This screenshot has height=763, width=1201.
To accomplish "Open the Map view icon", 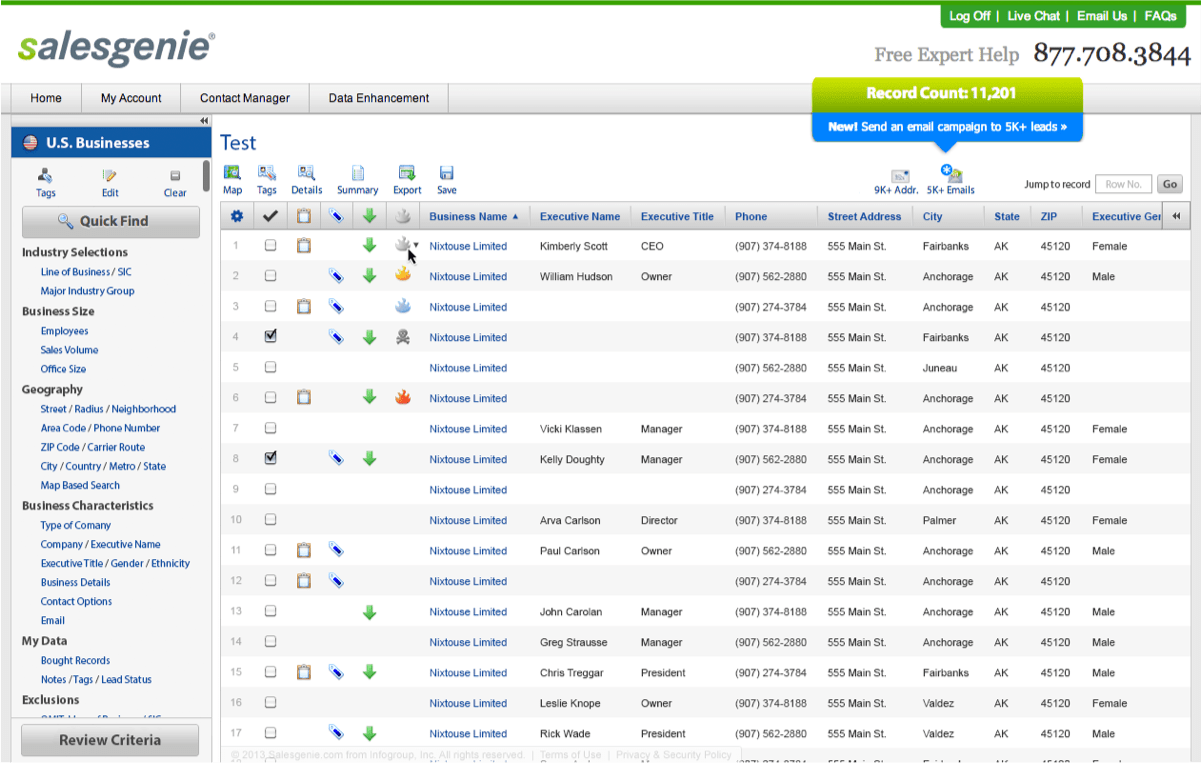I will click(232, 173).
